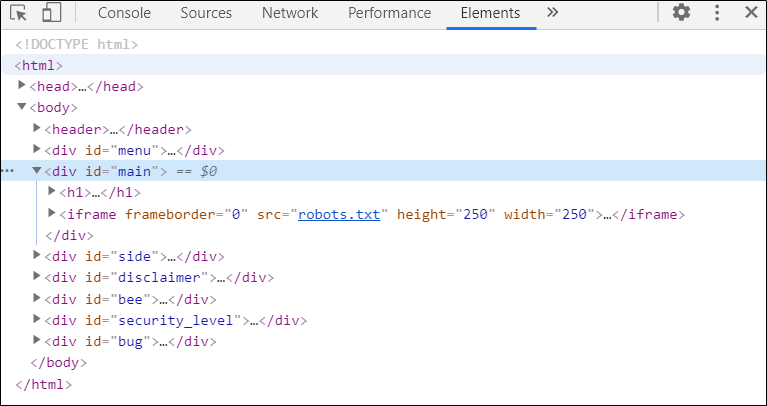Close the DevTools panel
This screenshot has height=406, width=767.
(751, 13)
